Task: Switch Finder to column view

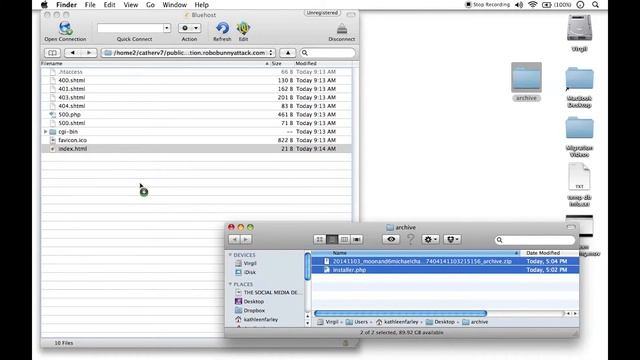Action: (x=344, y=240)
